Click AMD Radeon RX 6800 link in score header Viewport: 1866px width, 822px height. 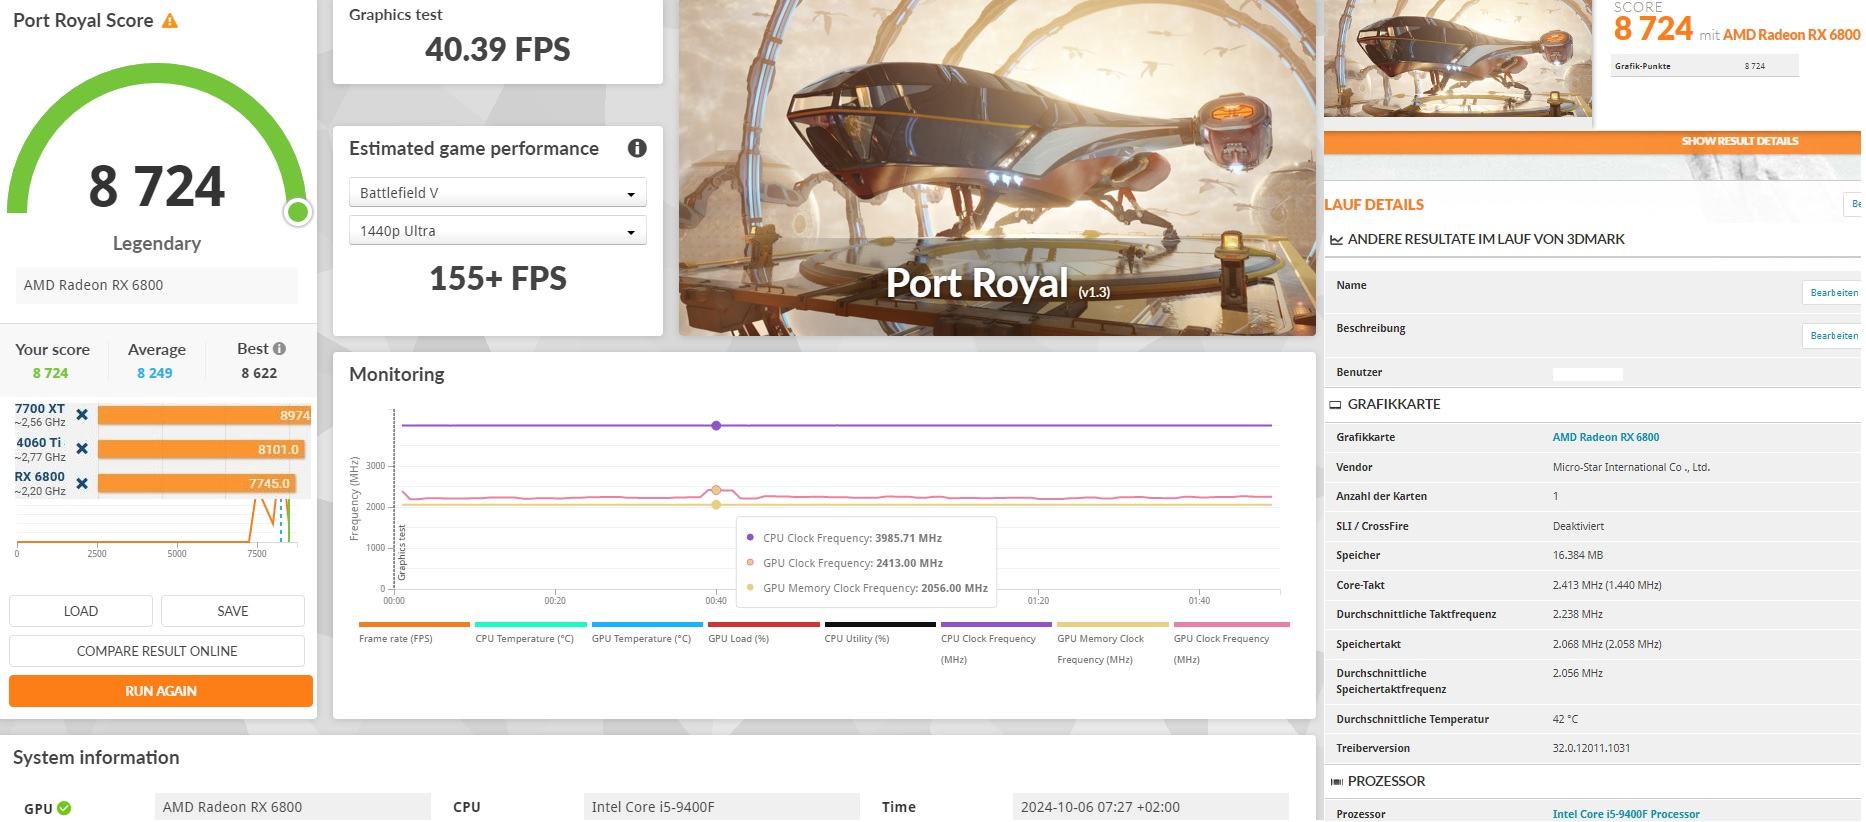point(1791,35)
